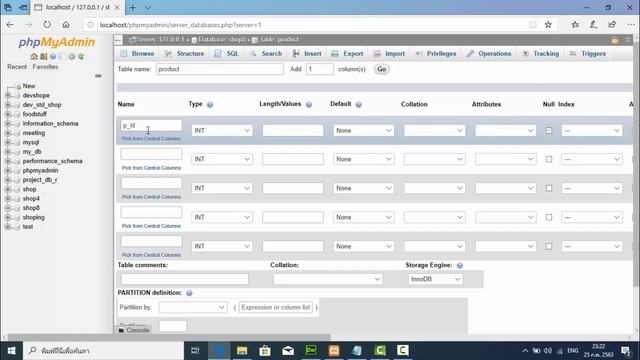Toggle Null checkbox in the last column row

pyautogui.click(x=549, y=246)
